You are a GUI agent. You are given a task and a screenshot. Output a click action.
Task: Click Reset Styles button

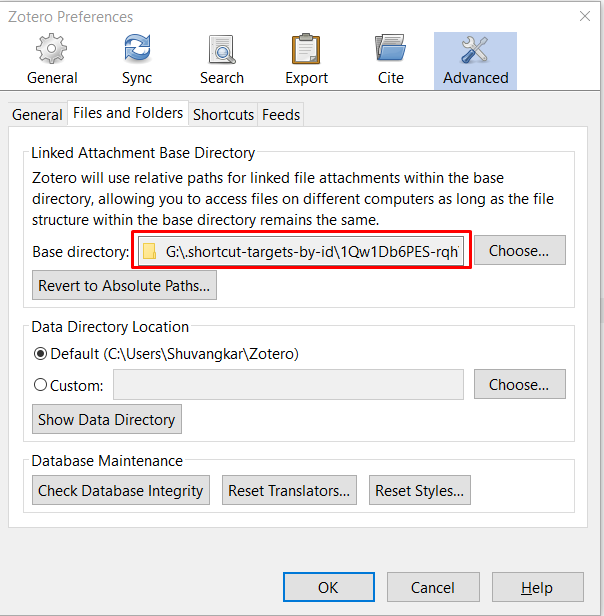click(x=420, y=490)
